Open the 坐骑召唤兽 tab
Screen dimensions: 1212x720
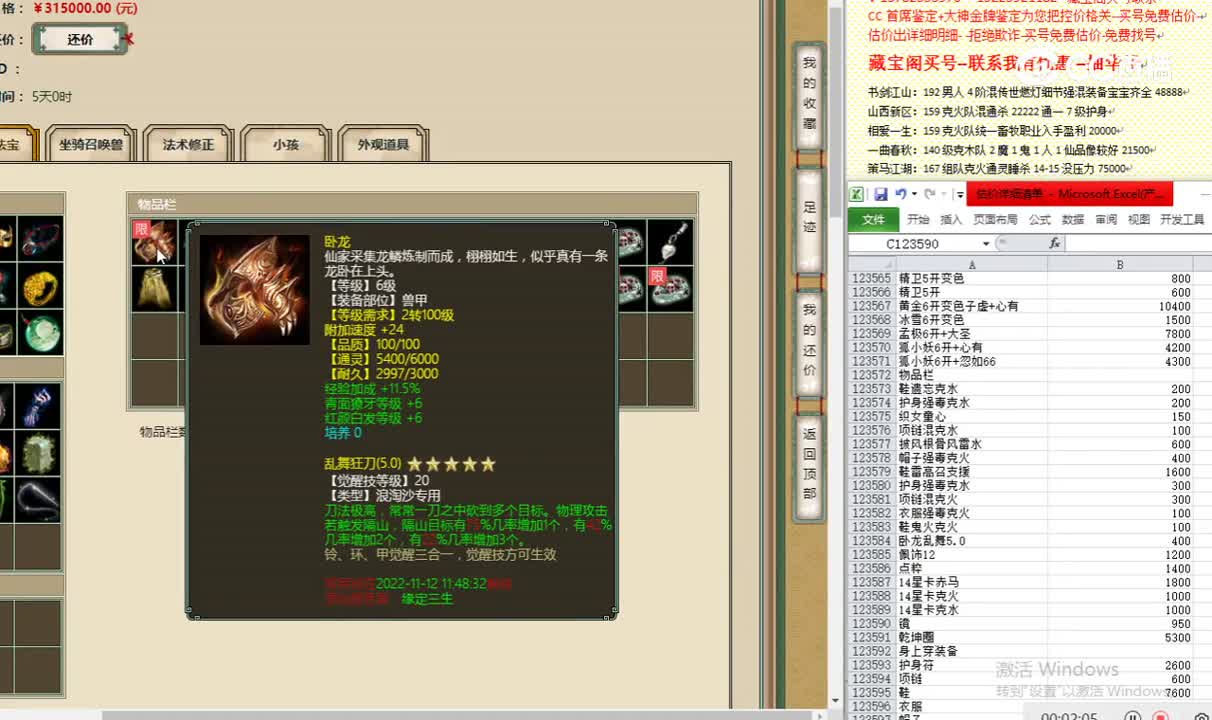click(x=90, y=144)
